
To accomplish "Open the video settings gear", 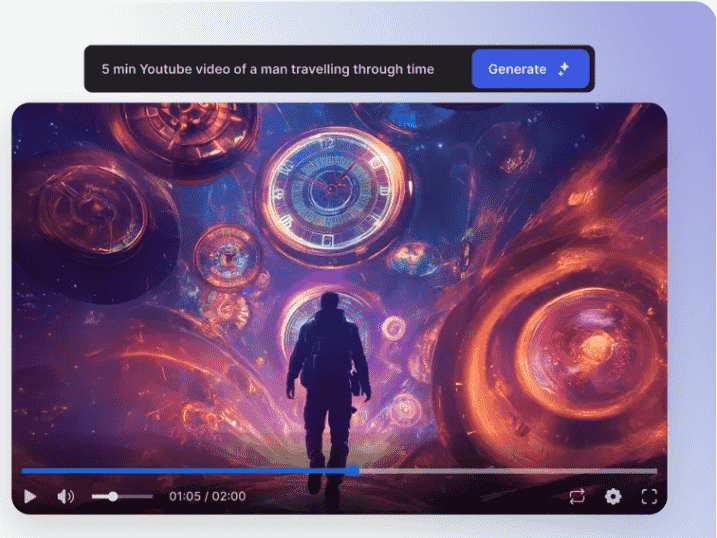I will (x=613, y=496).
